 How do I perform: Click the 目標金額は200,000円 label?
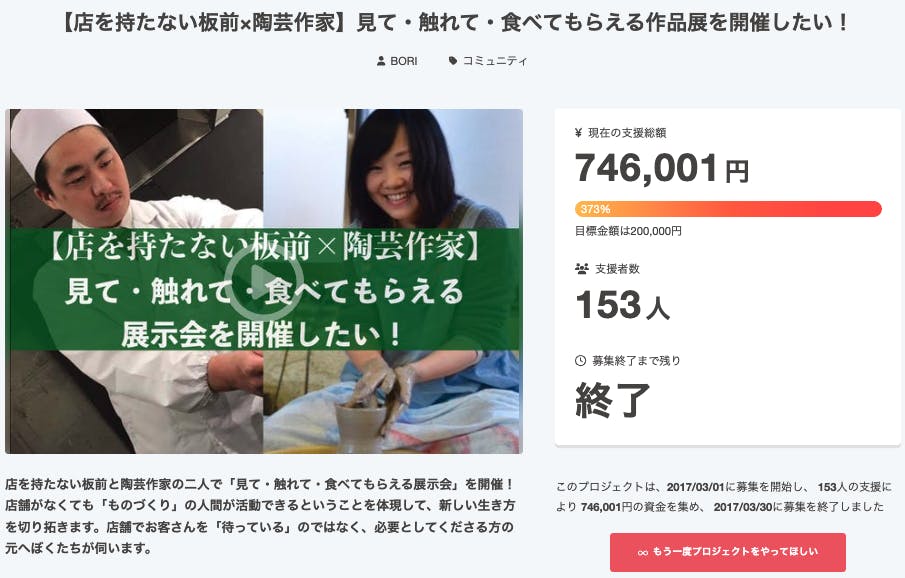628,231
